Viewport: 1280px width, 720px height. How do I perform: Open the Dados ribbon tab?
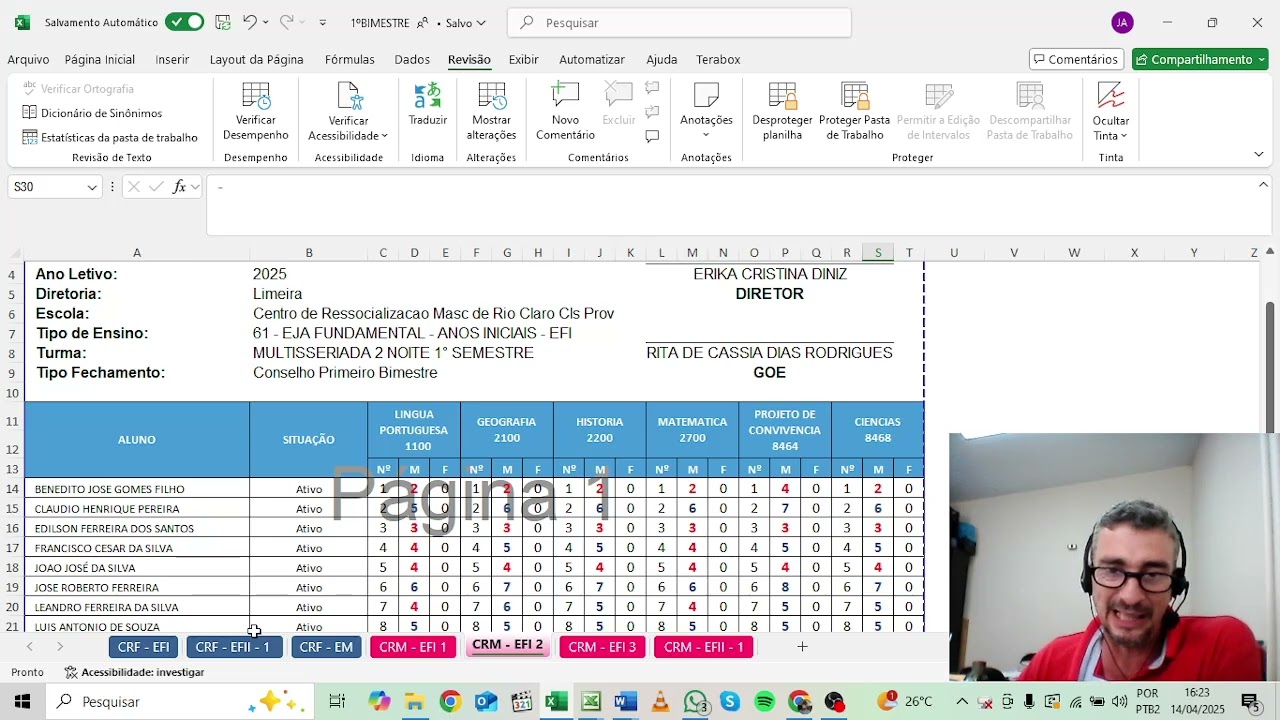pos(412,60)
